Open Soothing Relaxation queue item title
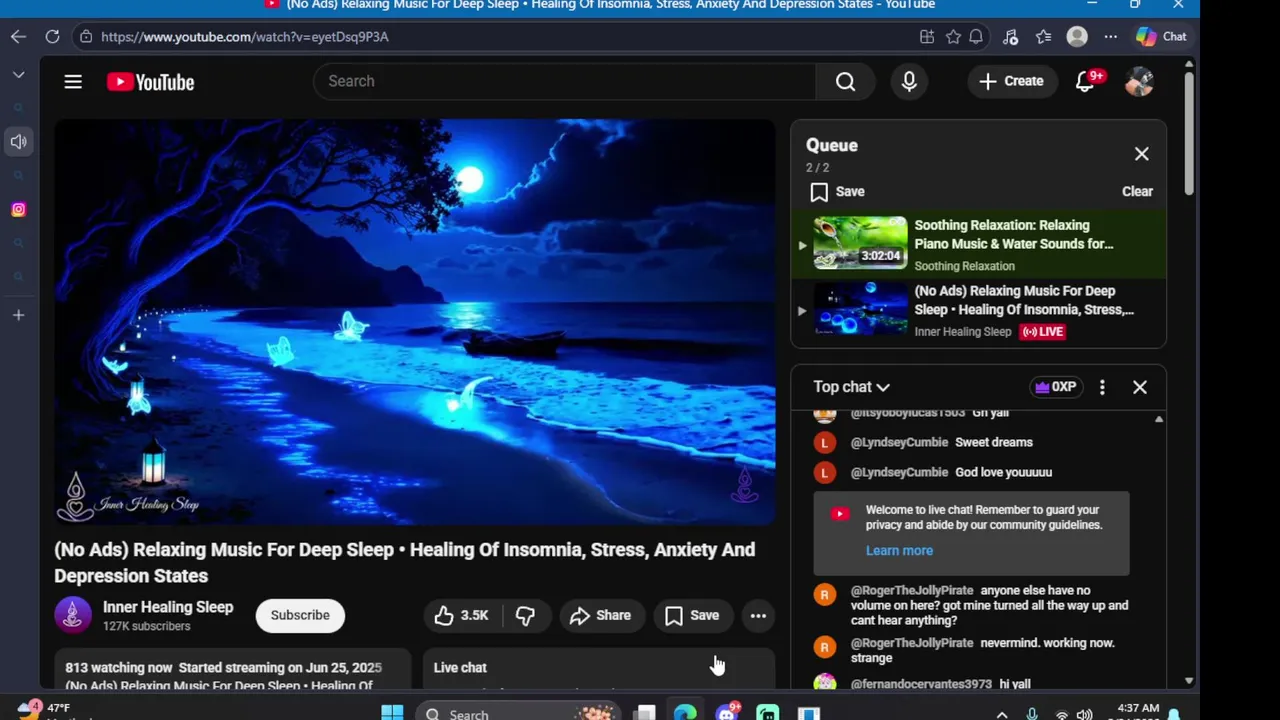This screenshot has width=1280, height=720. tap(1013, 234)
